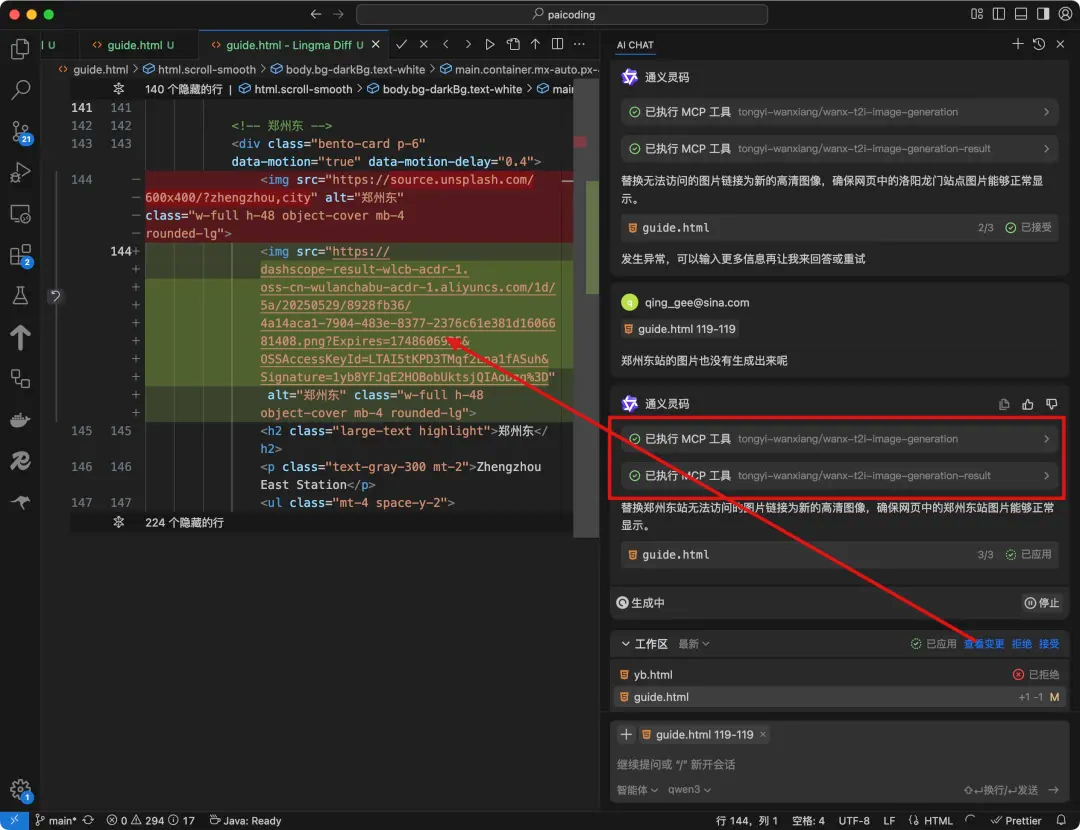The image size is (1080, 830).
Task: Toggle bottom panel layout icon
Action: (1021, 14)
